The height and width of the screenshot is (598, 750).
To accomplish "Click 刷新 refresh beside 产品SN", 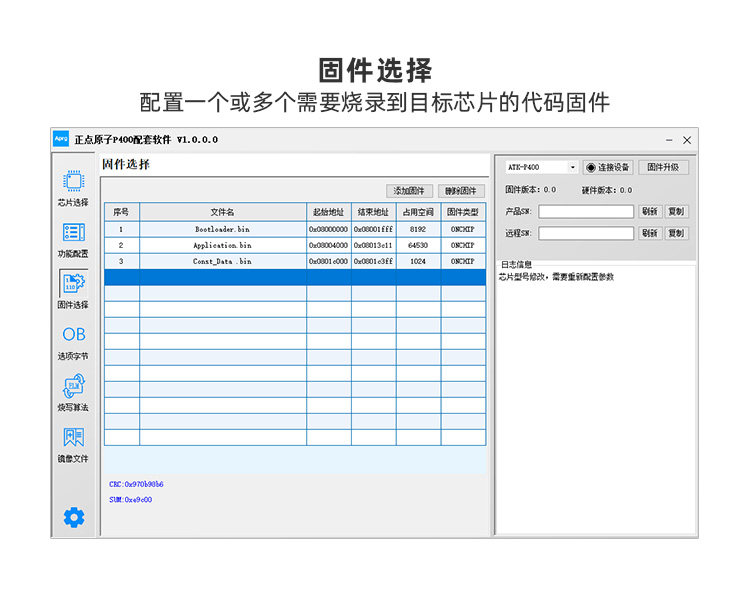I will coord(650,211).
